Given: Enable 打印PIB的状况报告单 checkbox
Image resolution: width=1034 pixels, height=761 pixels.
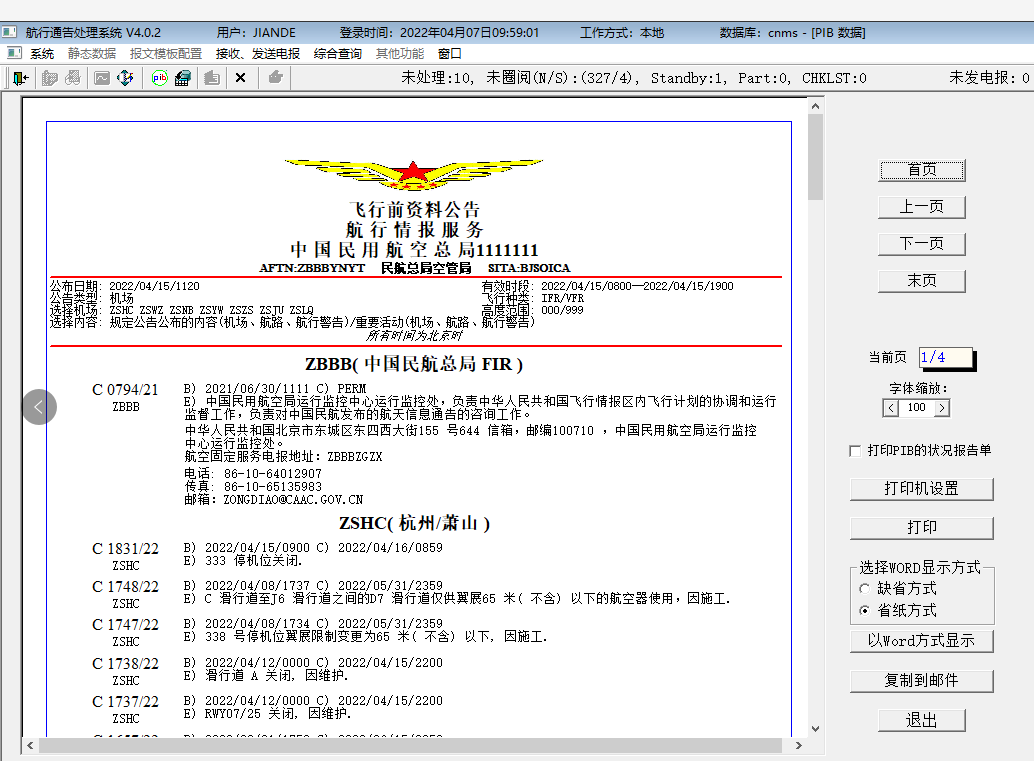Looking at the screenshot, I should tap(855, 451).
